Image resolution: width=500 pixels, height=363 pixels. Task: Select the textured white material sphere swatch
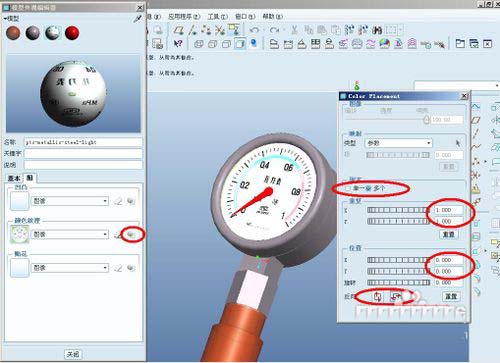pos(52,33)
